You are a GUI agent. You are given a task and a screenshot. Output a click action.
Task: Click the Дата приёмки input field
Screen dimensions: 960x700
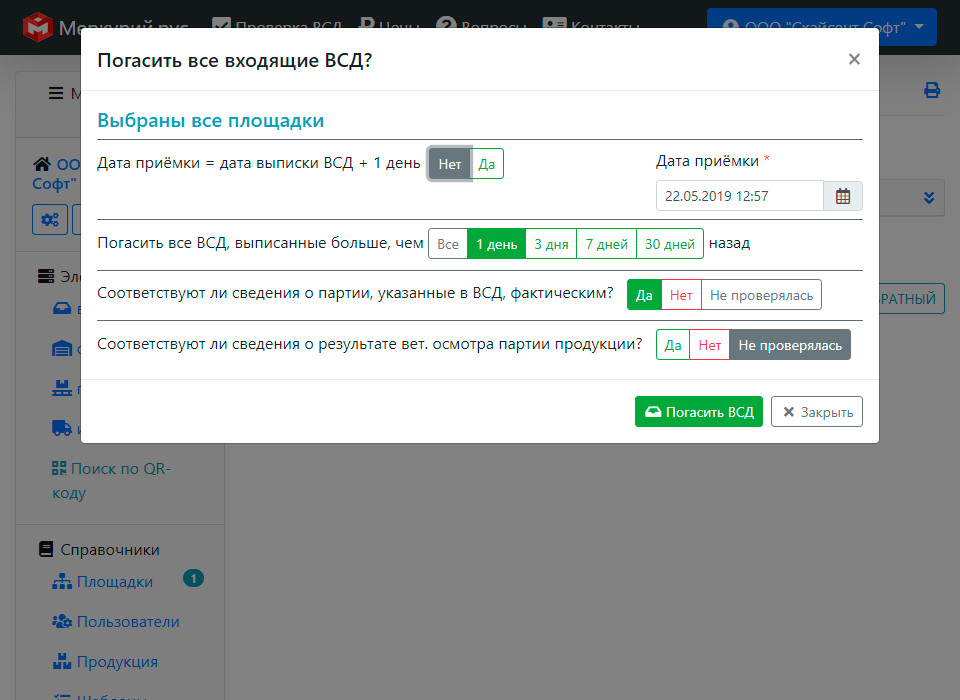tap(739, 196)
